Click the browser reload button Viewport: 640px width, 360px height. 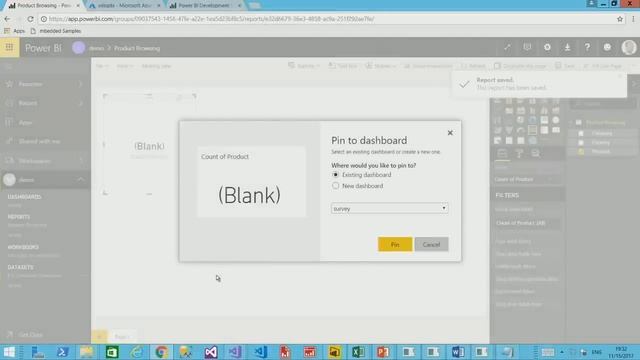click(x=30, y=19)
